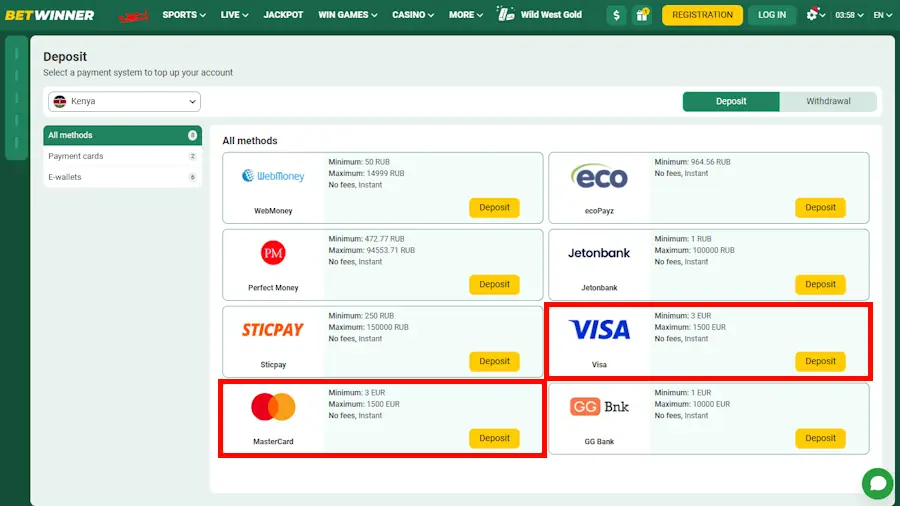Click the 'ecoPayz' label text
Viewport: 900px width, 506px height.
click(x=599, y=211)
